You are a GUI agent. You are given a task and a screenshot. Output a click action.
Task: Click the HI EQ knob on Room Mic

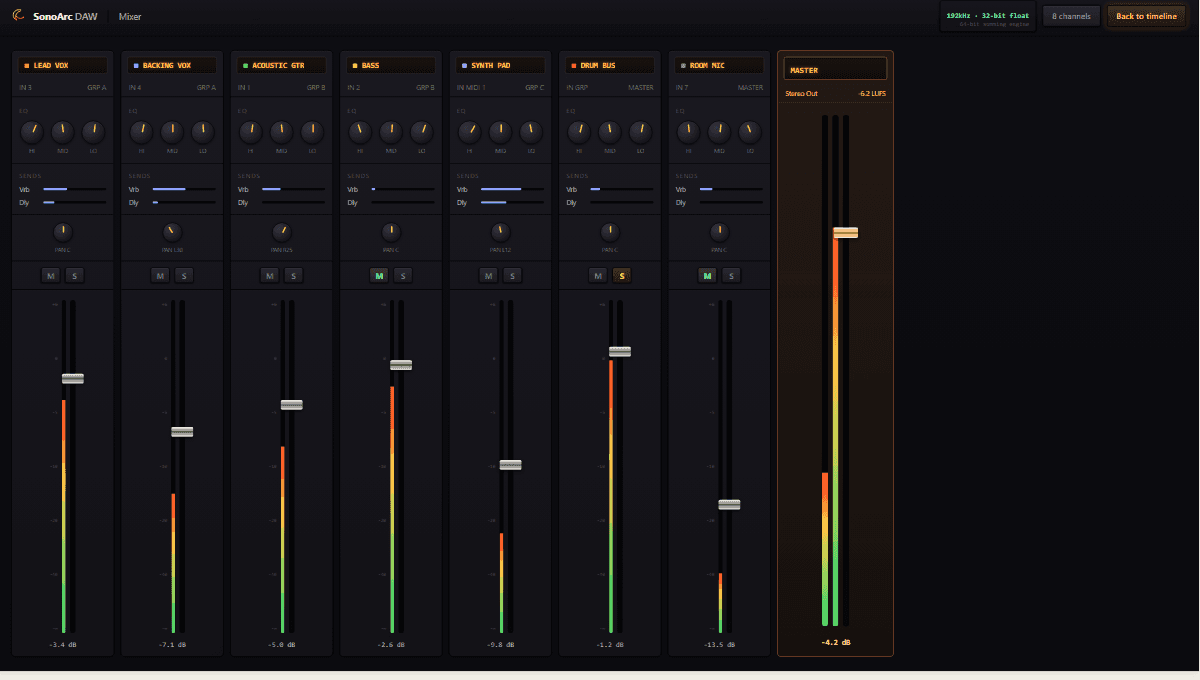point(689,131)
